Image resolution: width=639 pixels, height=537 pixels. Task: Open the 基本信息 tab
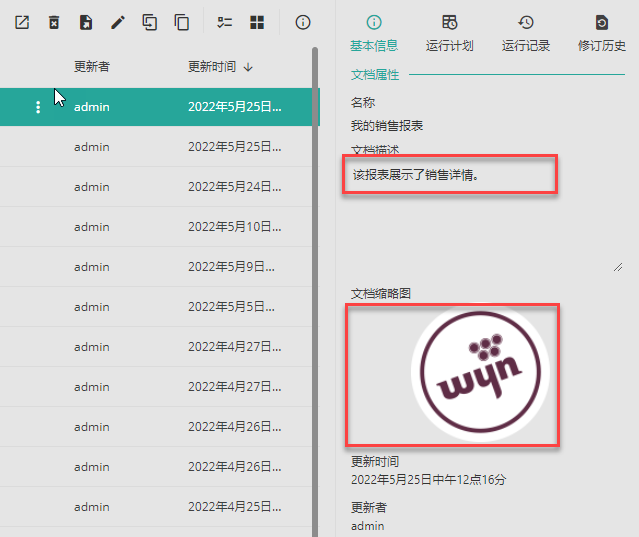tap(374, 33)
